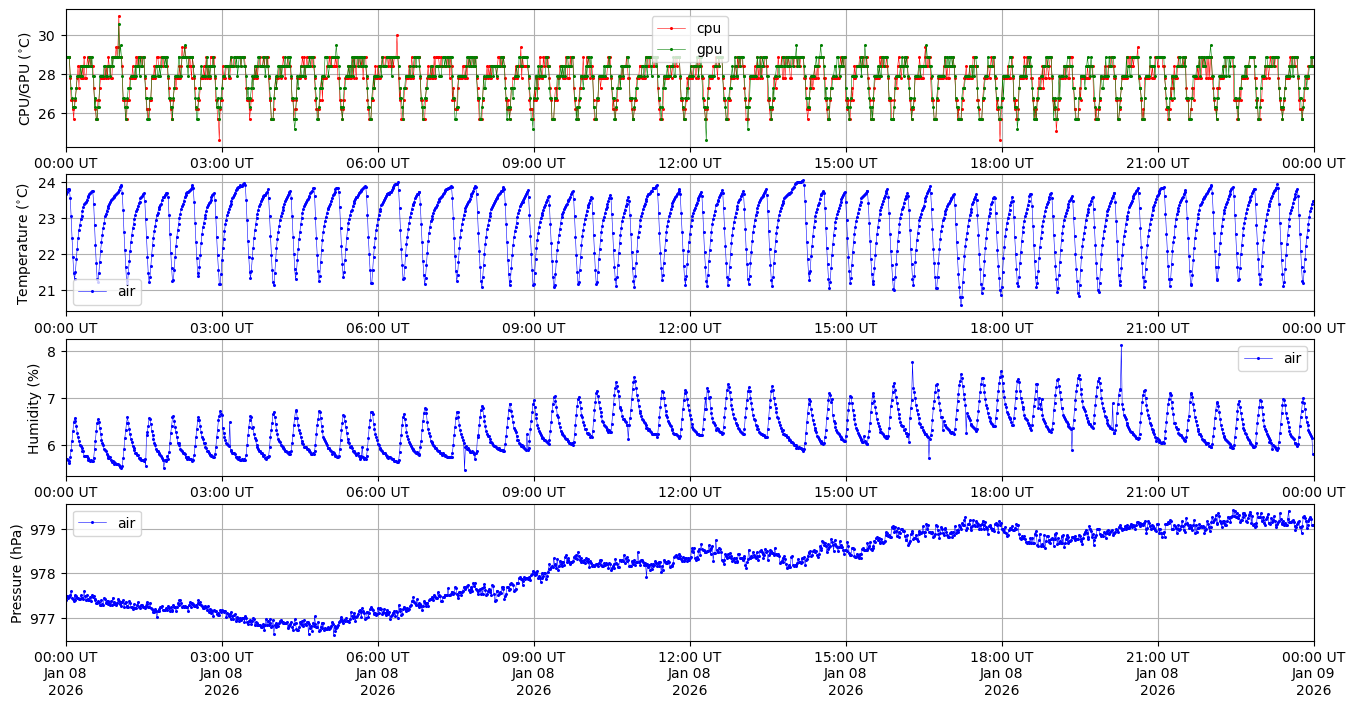
Task: Click the air legend marker in temperature plot
Action: [x=93, y=292]
